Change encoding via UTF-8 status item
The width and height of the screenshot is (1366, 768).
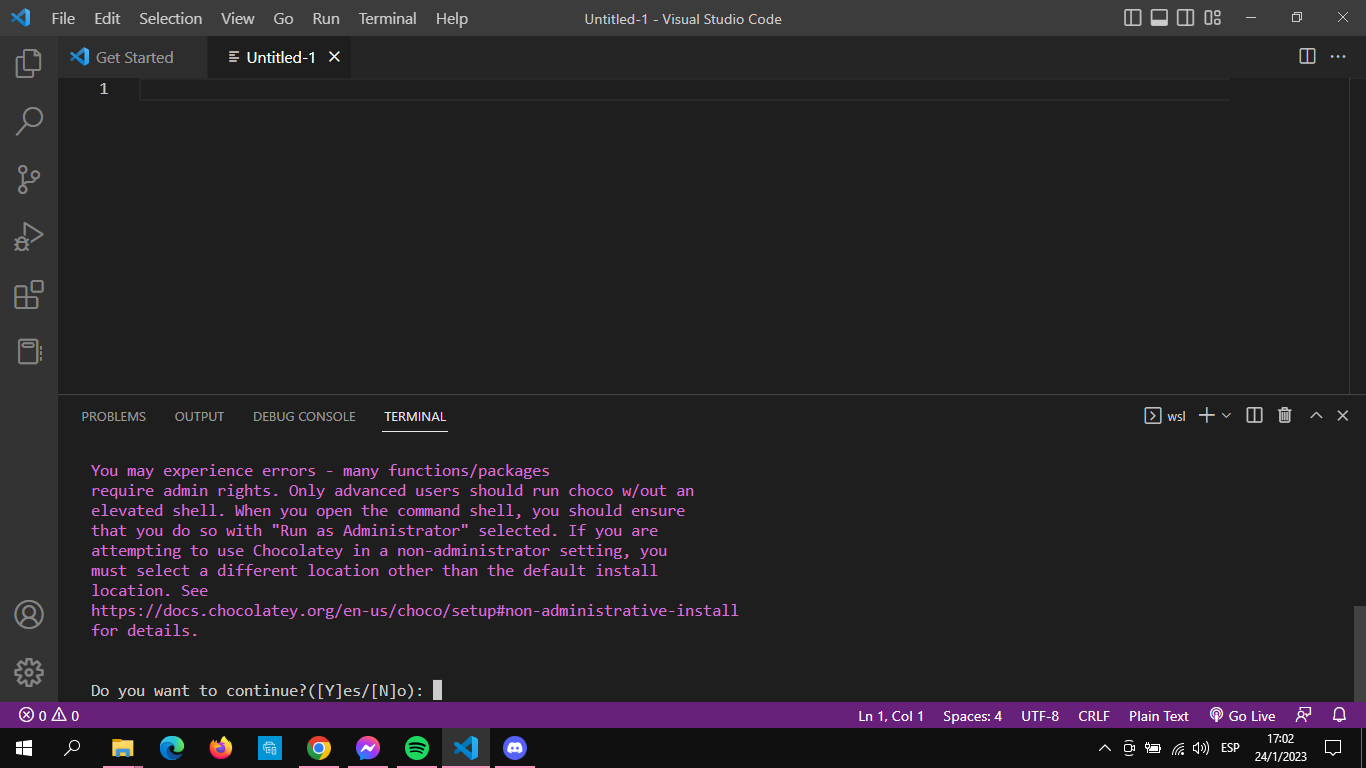[1040, 716]
